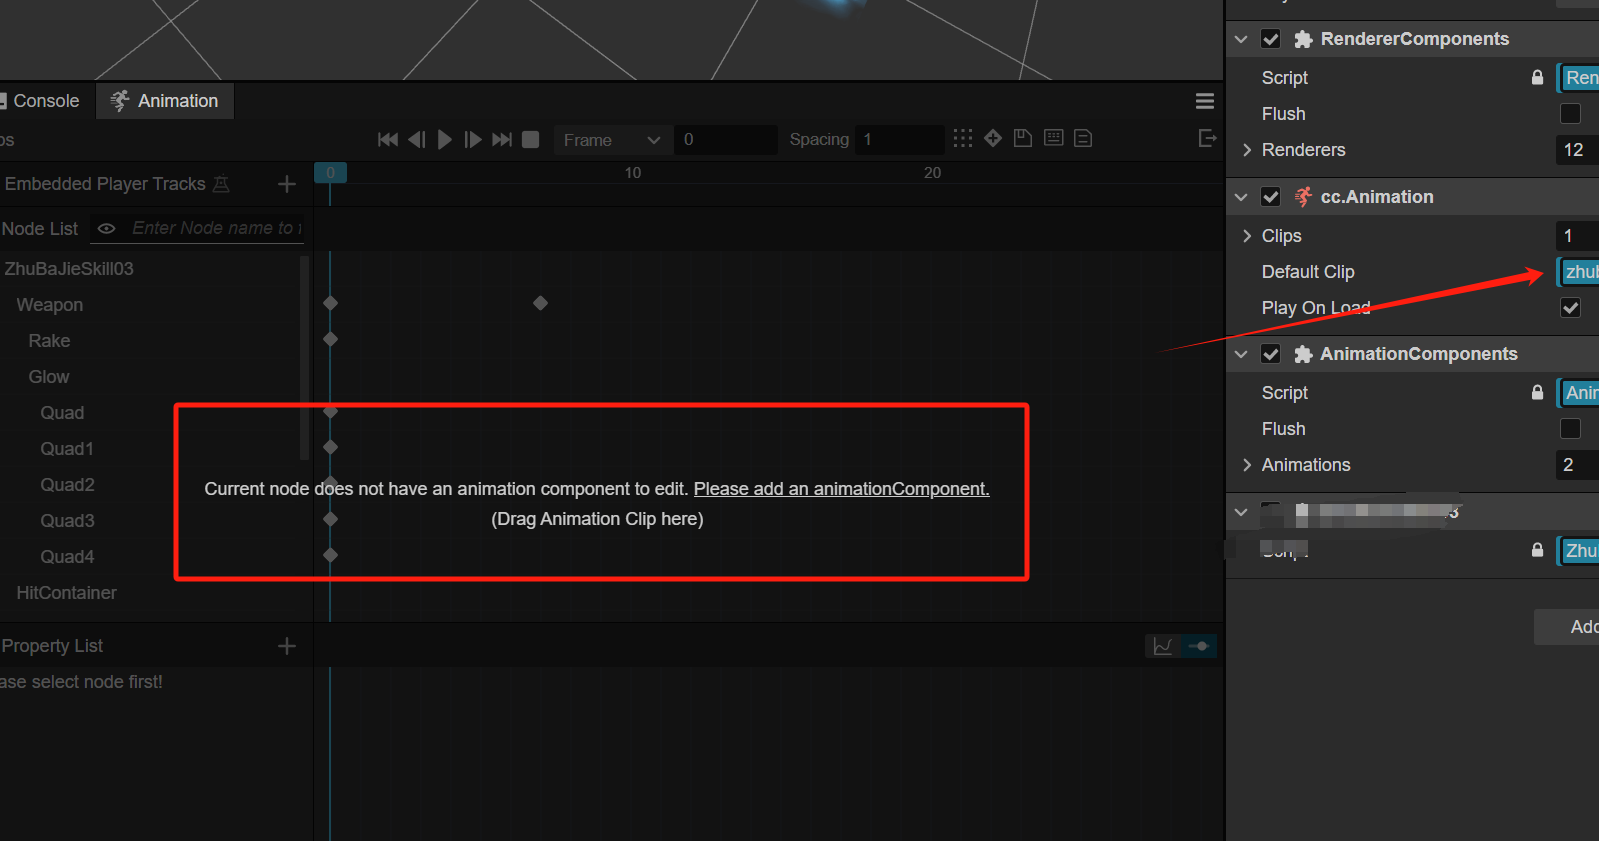Click the Embedded Player Tracks flask icon

221,184
